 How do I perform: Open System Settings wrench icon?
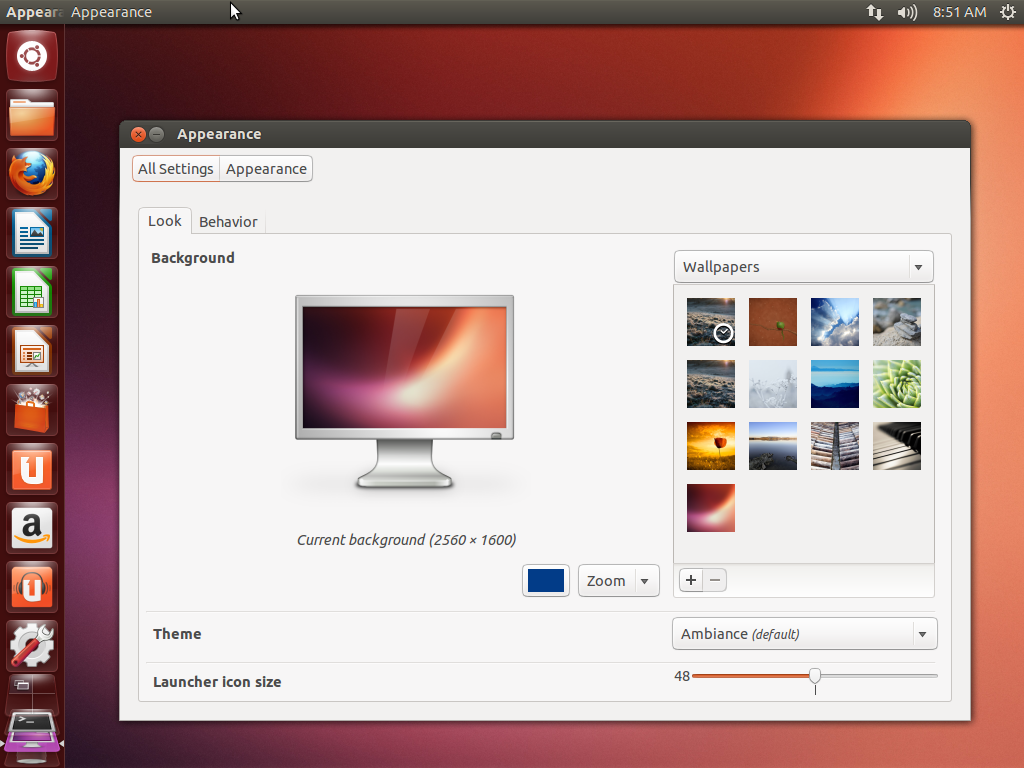32,645
